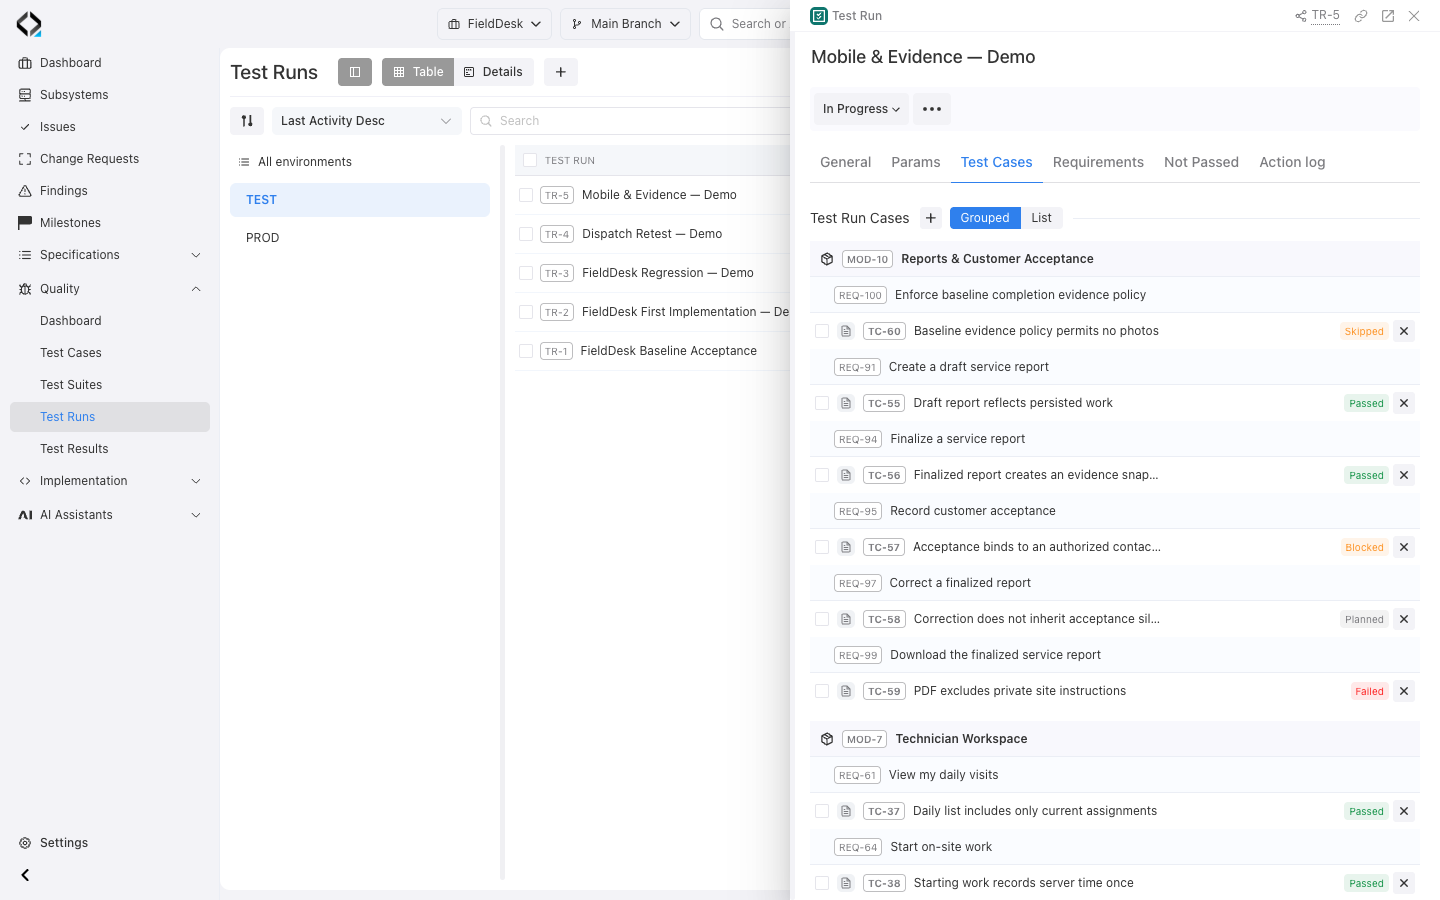Open the FieldDesk project dropdown
Viewport: 1440px width, 900px height.
point(494,24)
